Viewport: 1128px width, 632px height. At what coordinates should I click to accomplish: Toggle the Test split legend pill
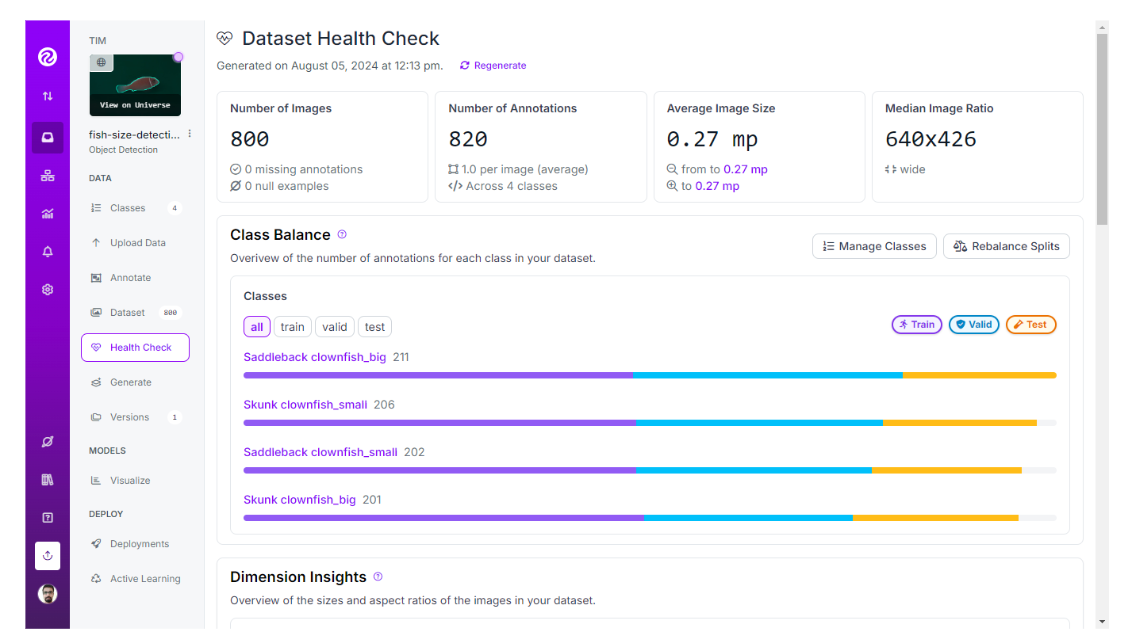(1030, 325)
